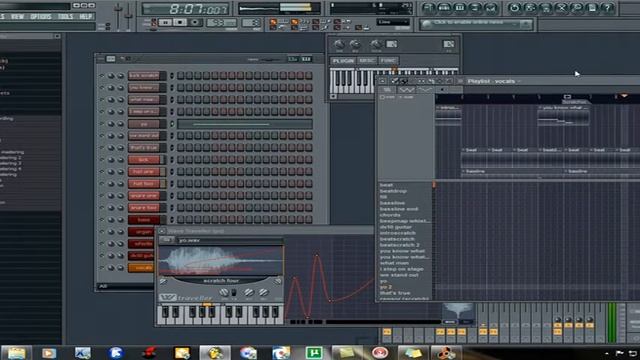Select introscratch in the Playlist pattern list
The width and height of the screenshot is (640, 360).
398,233
